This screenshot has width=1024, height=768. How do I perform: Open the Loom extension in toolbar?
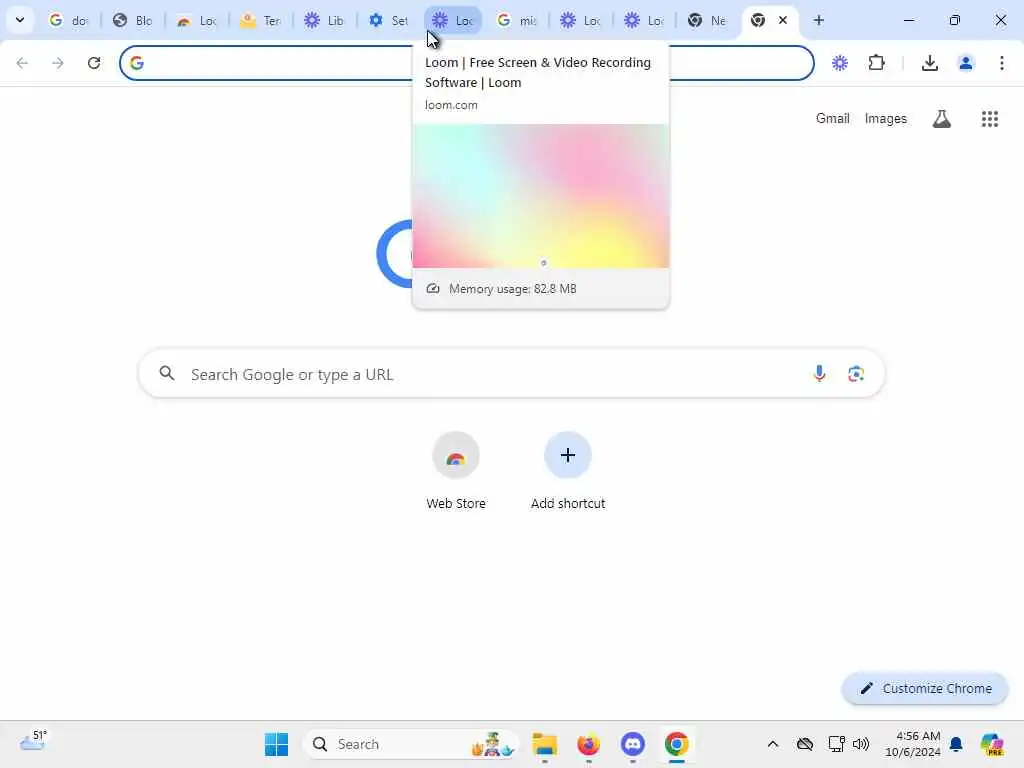coord(840,63)
